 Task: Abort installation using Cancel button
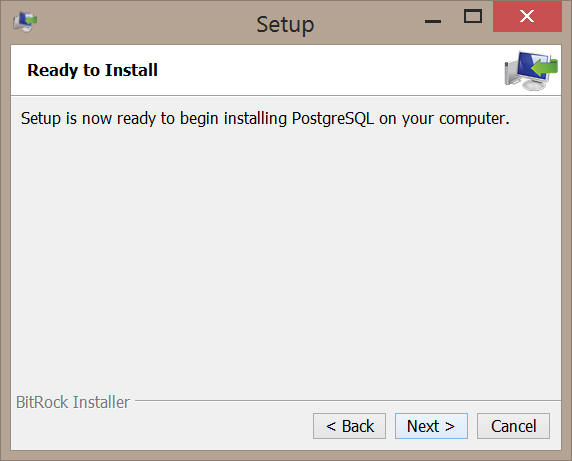click(513, 426)
